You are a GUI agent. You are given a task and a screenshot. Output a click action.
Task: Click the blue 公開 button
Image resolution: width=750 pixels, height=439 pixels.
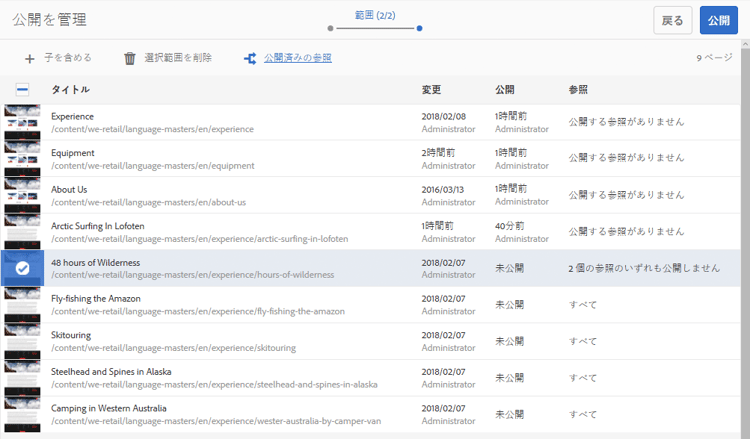[x=718, y=20]
